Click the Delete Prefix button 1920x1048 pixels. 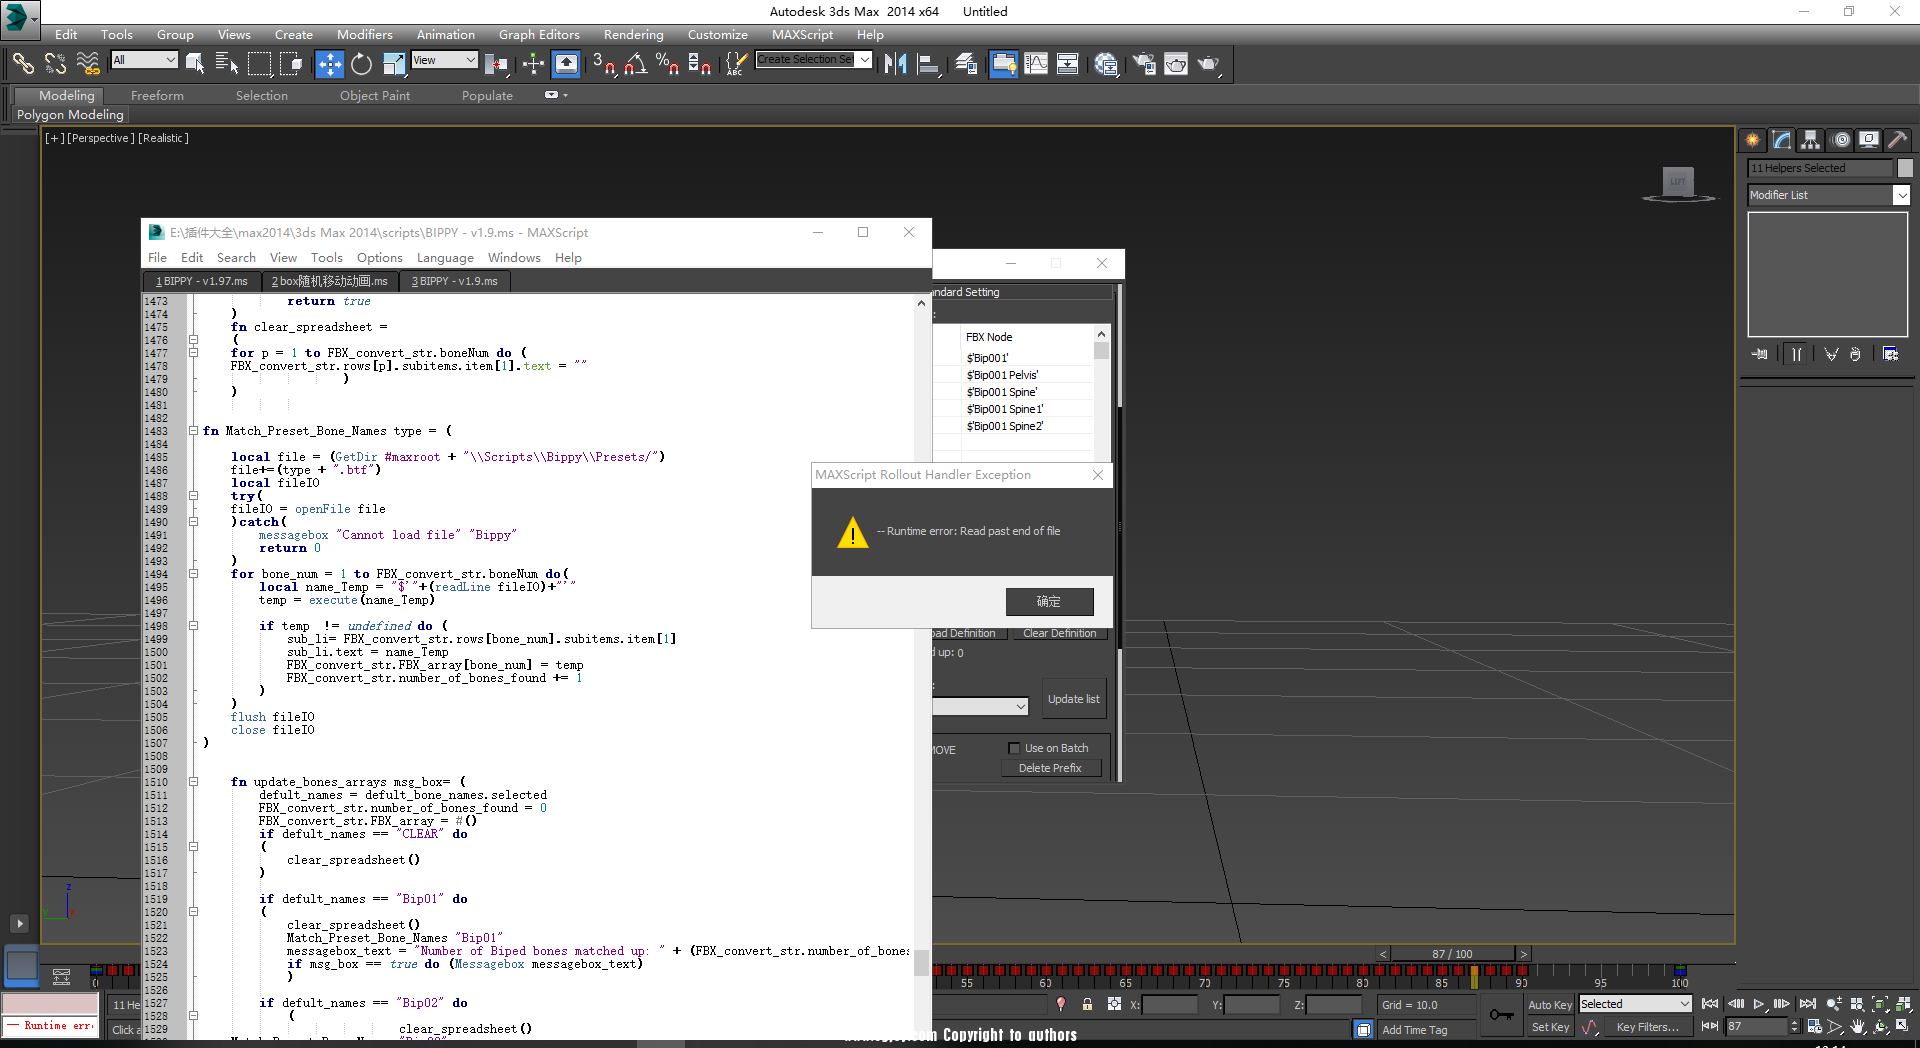(1050, 768)
